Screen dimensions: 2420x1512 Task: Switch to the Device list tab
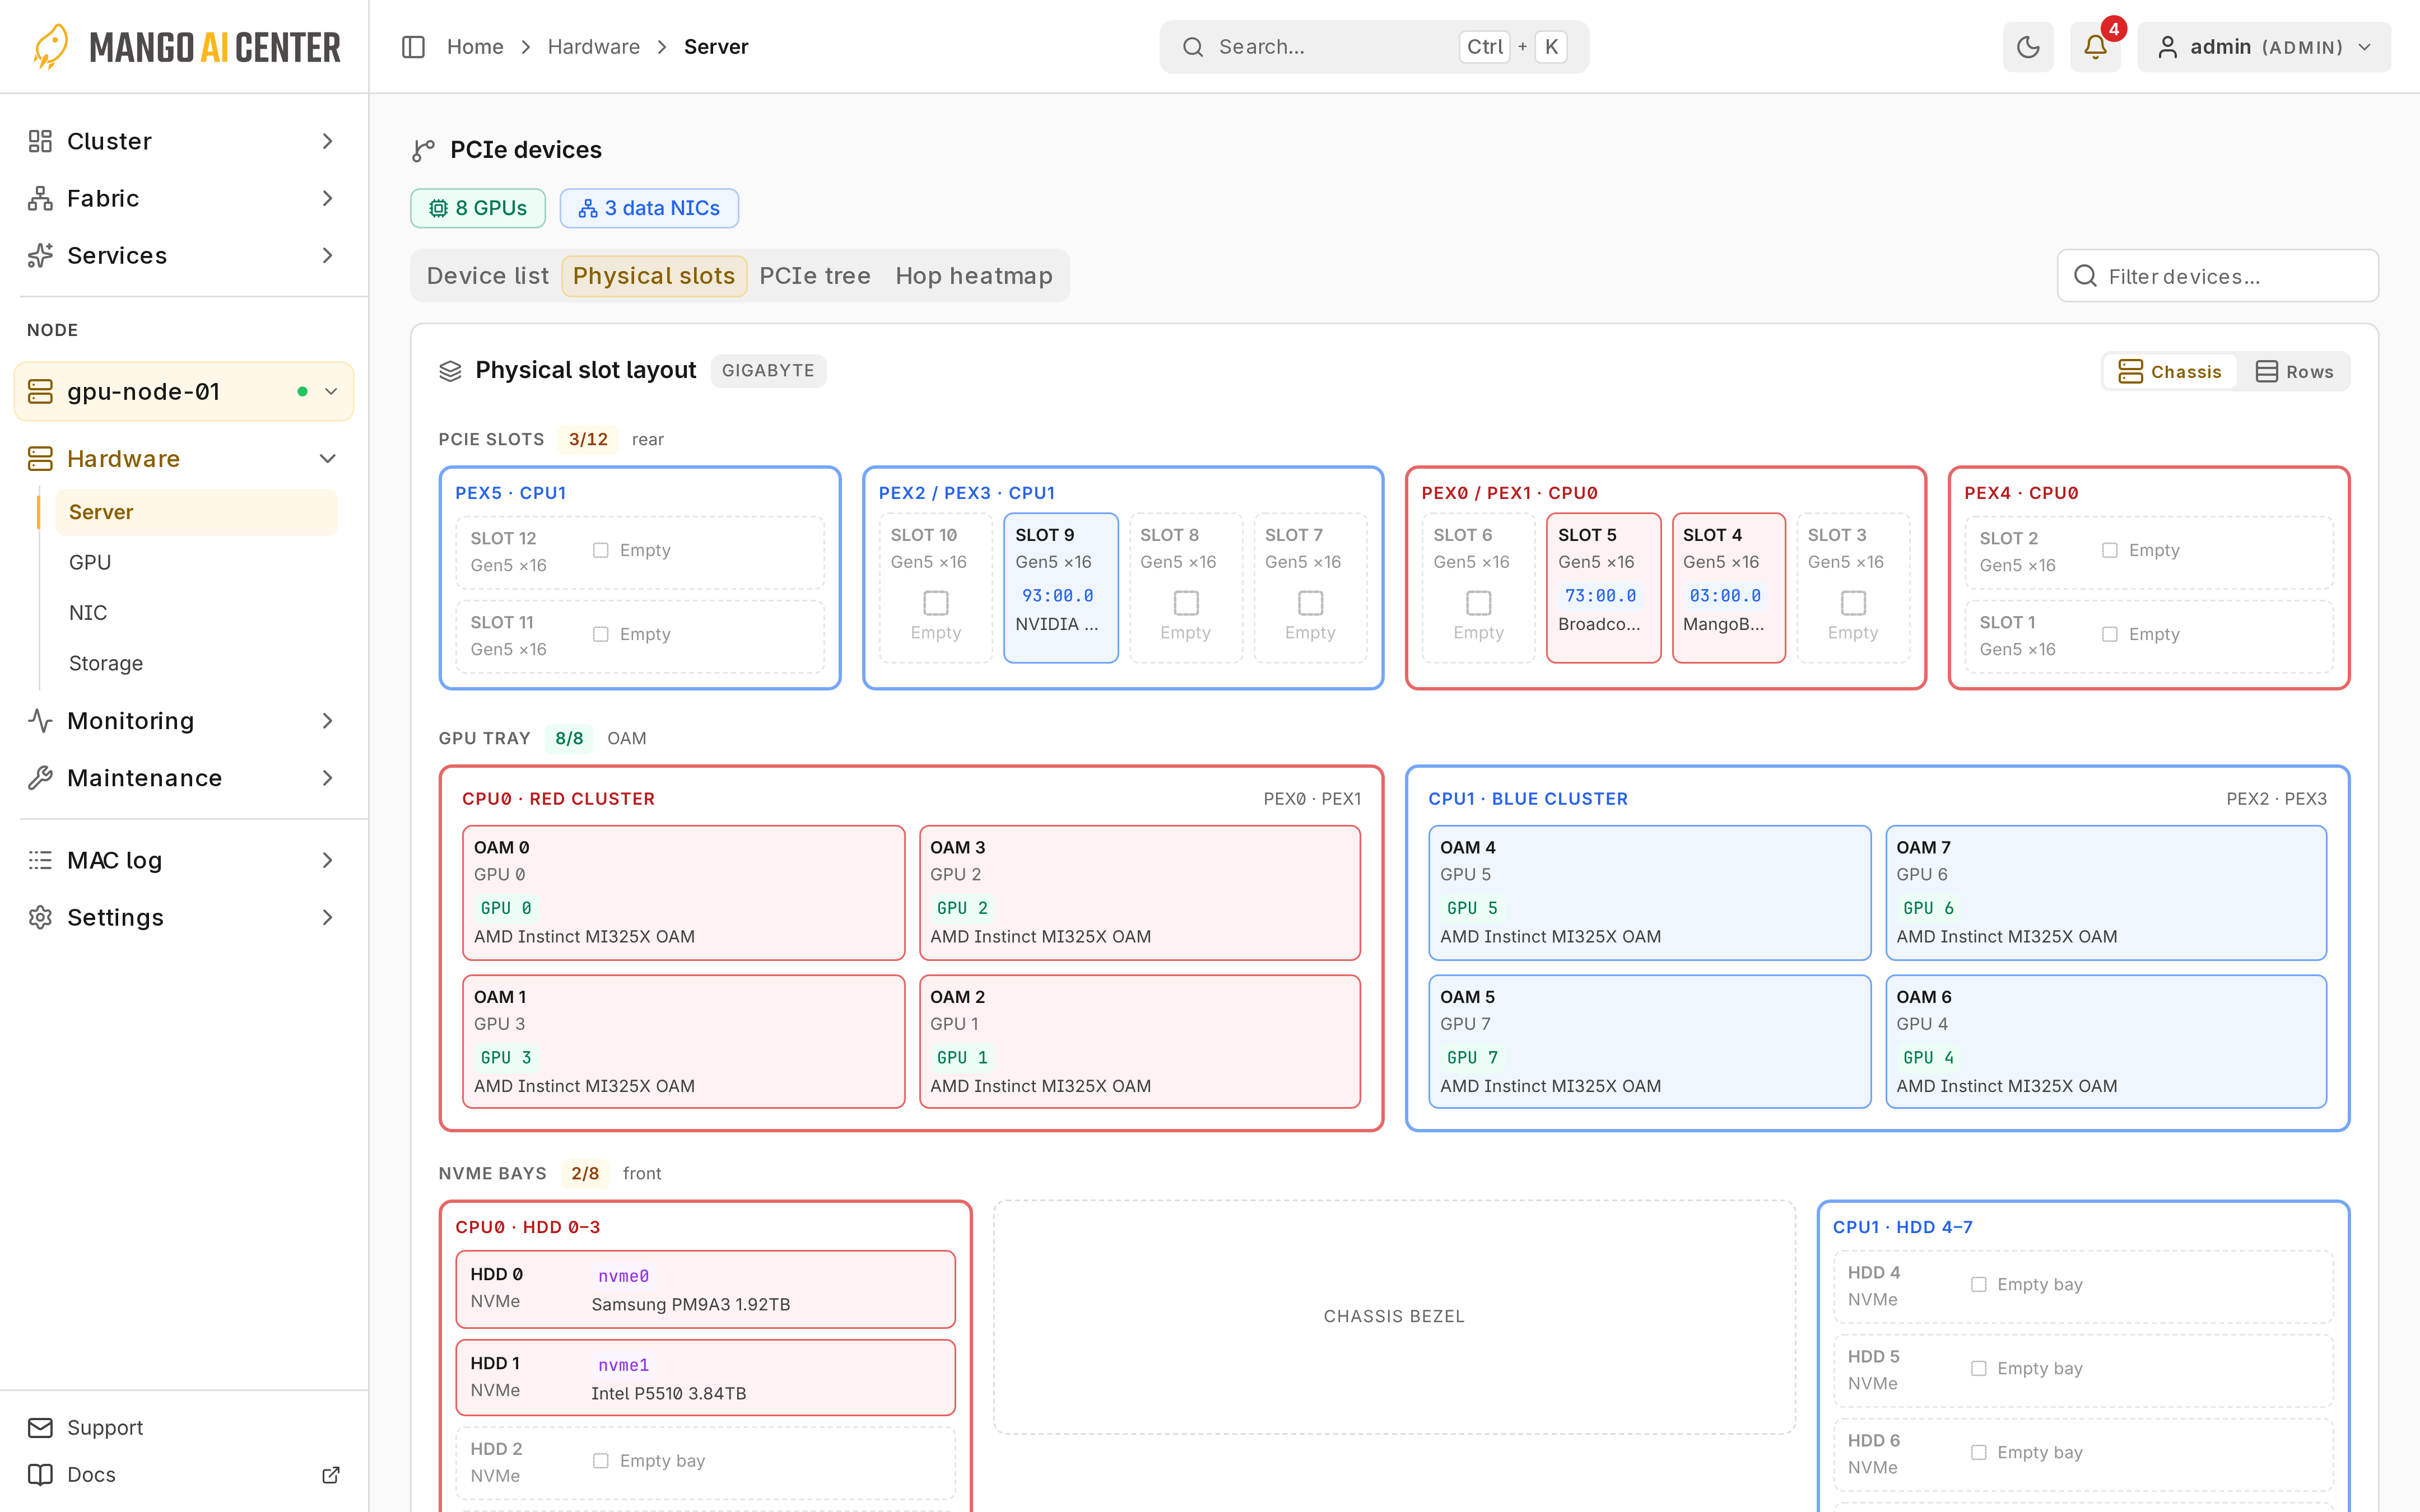click(488, 276)
